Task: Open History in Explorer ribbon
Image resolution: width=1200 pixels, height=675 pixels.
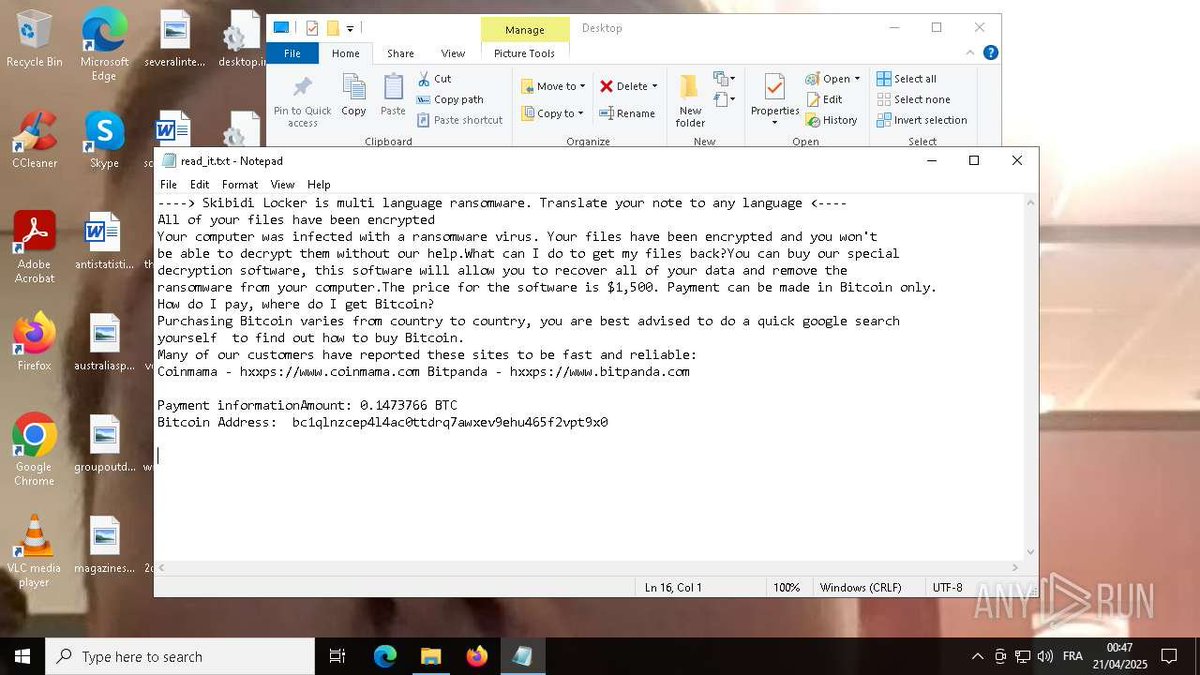Action: (x=832, y=120)
